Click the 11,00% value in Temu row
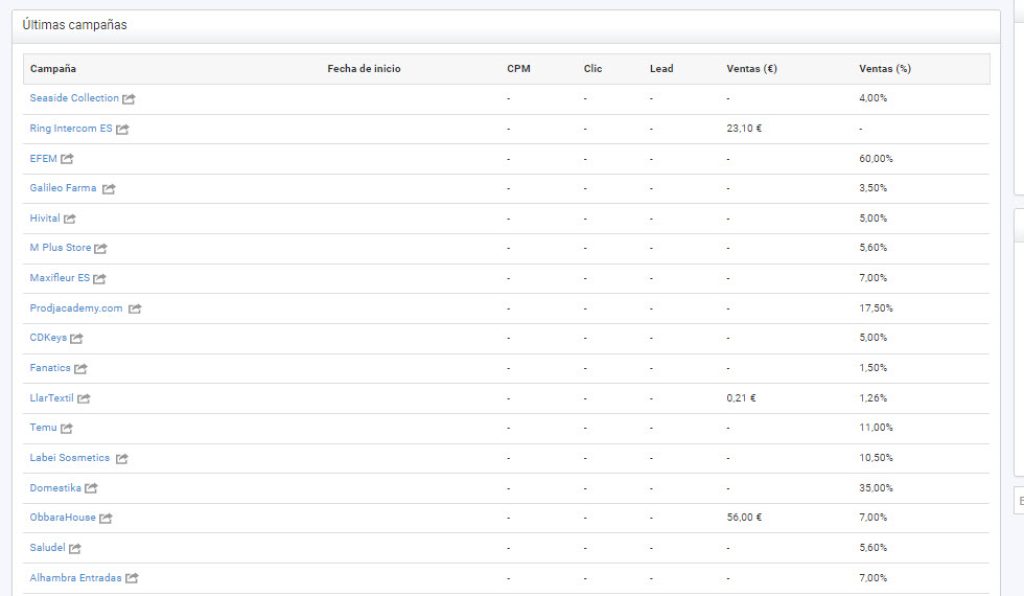 tap(876, 428)
